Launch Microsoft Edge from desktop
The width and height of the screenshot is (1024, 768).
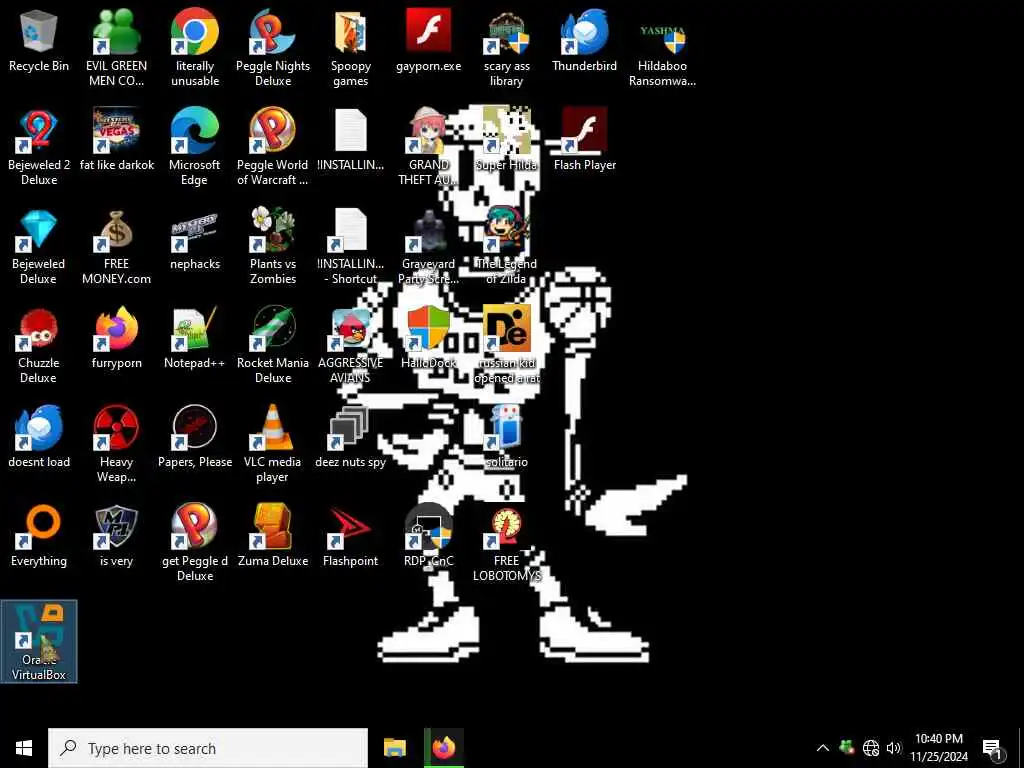tap(195, 146)
